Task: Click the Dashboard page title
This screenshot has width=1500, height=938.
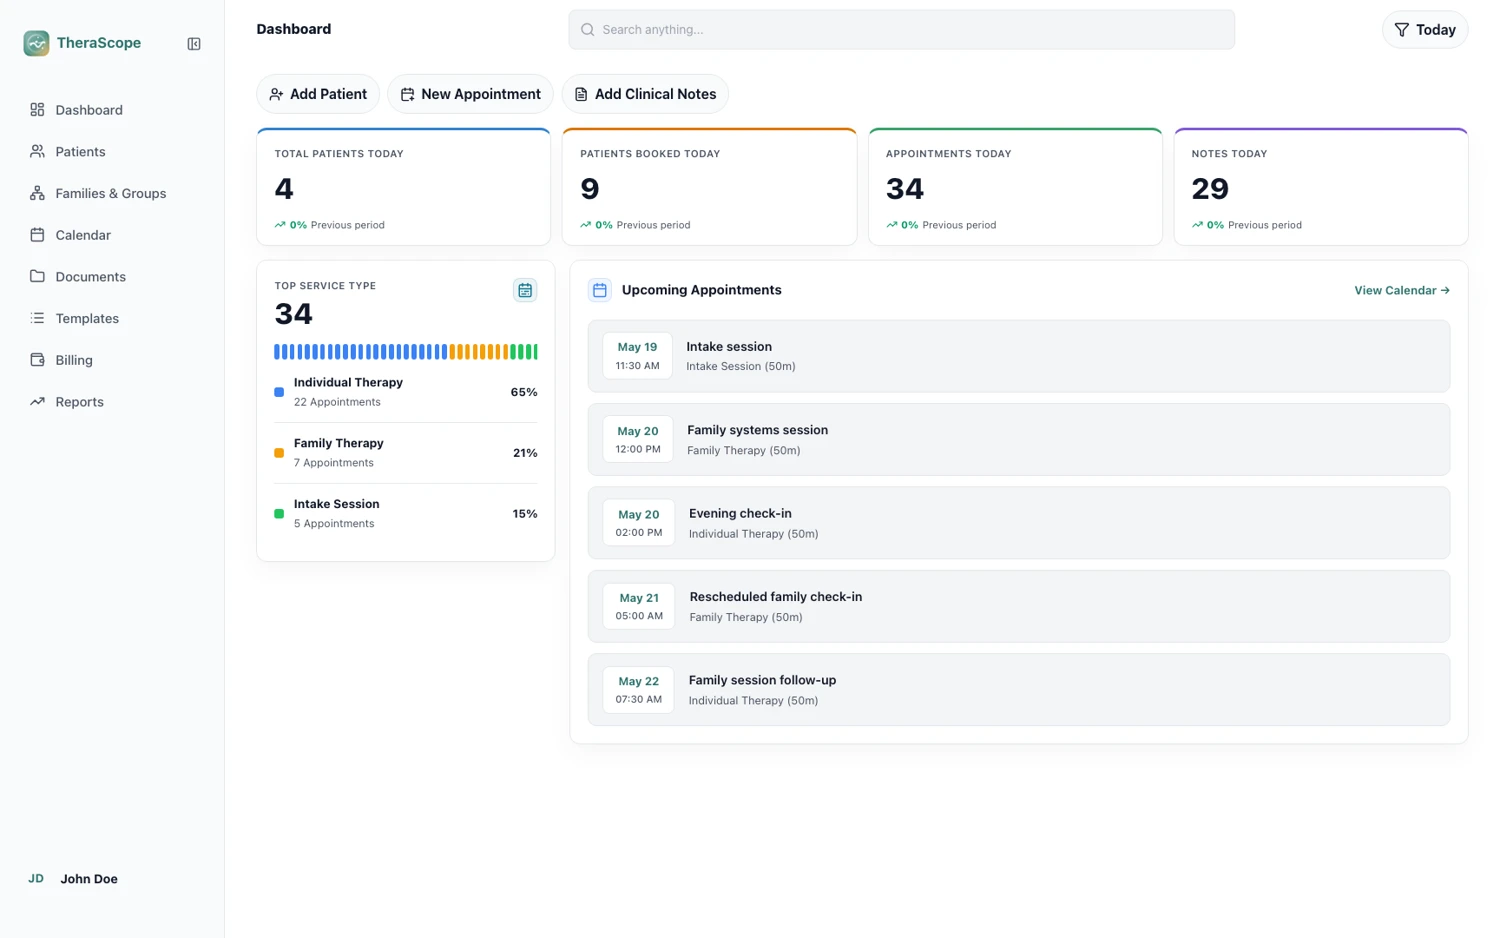Action: coord(294,29)
